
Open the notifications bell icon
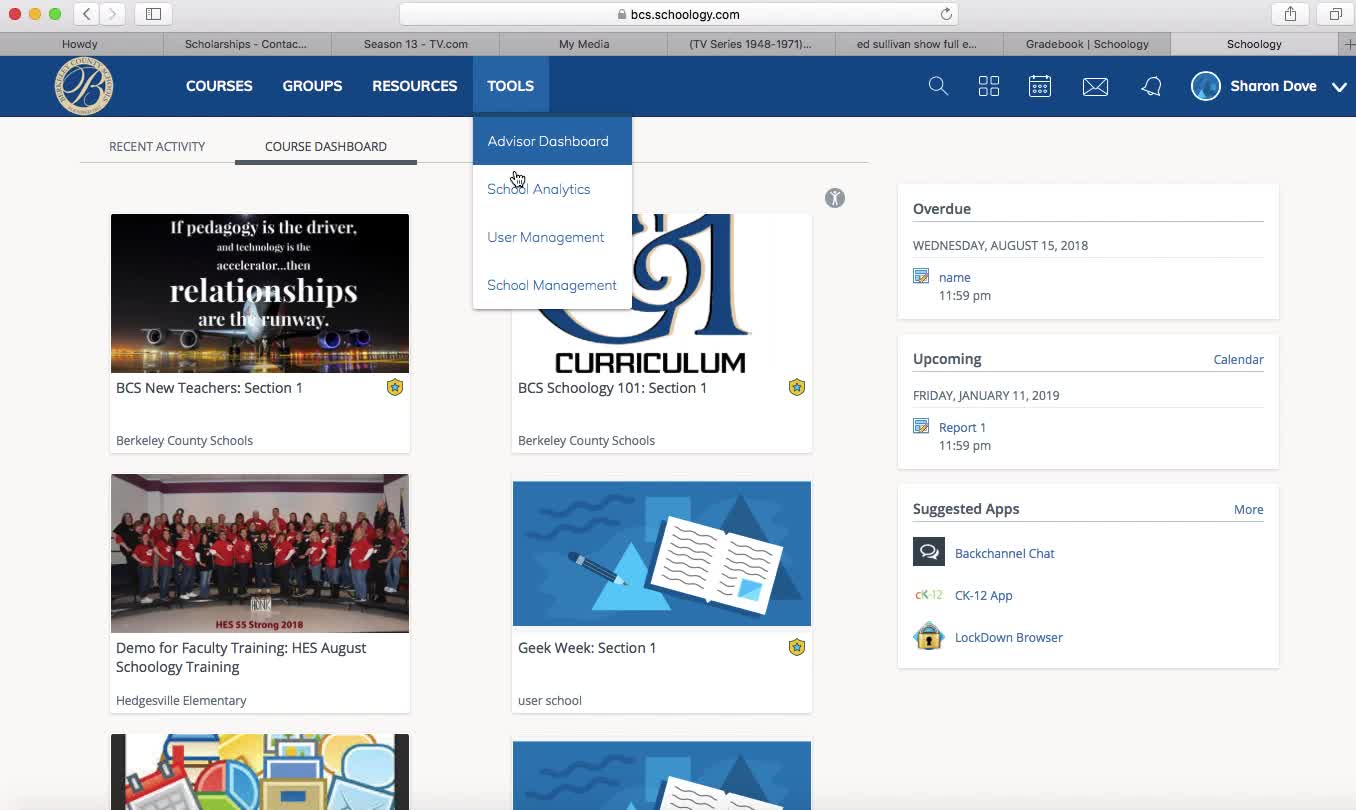(1151, 87)
